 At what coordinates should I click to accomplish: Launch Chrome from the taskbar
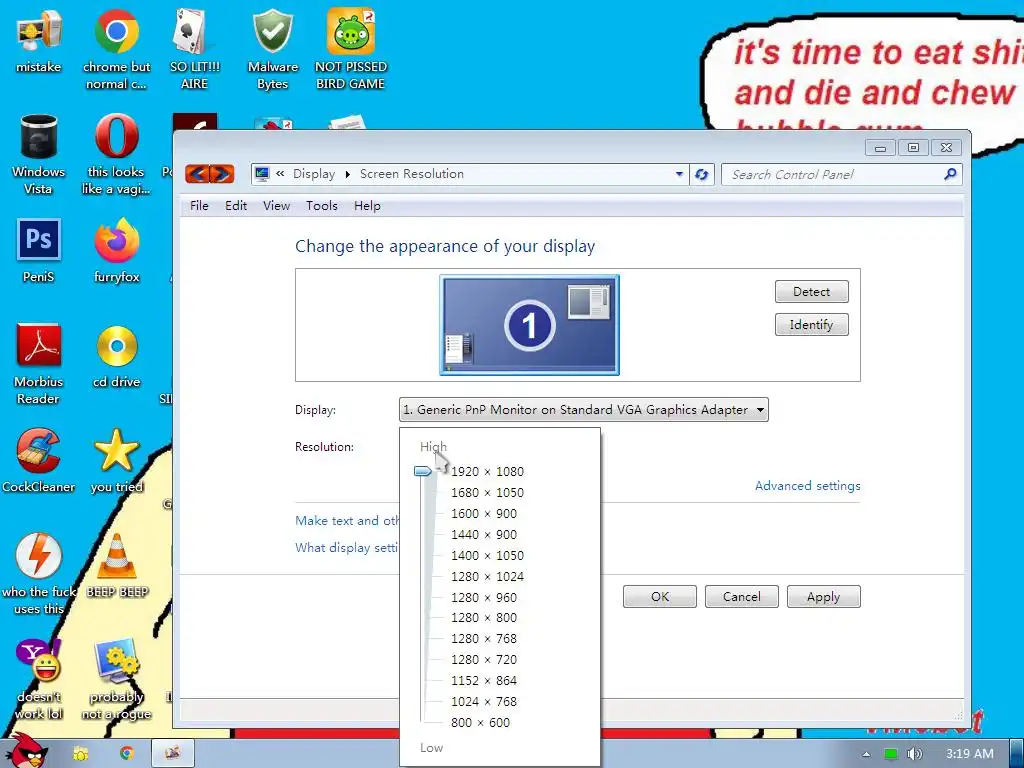[127, 753]
